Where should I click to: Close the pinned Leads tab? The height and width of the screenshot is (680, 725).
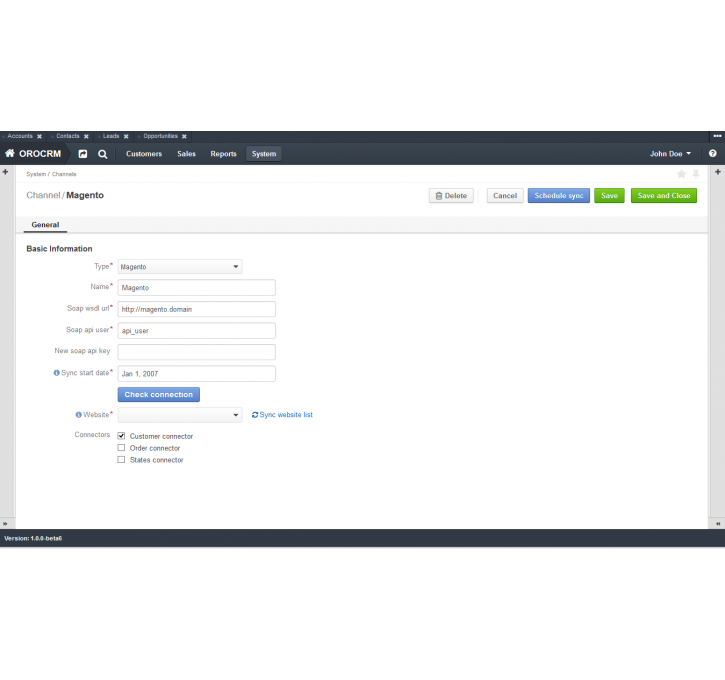pos(126,136)
